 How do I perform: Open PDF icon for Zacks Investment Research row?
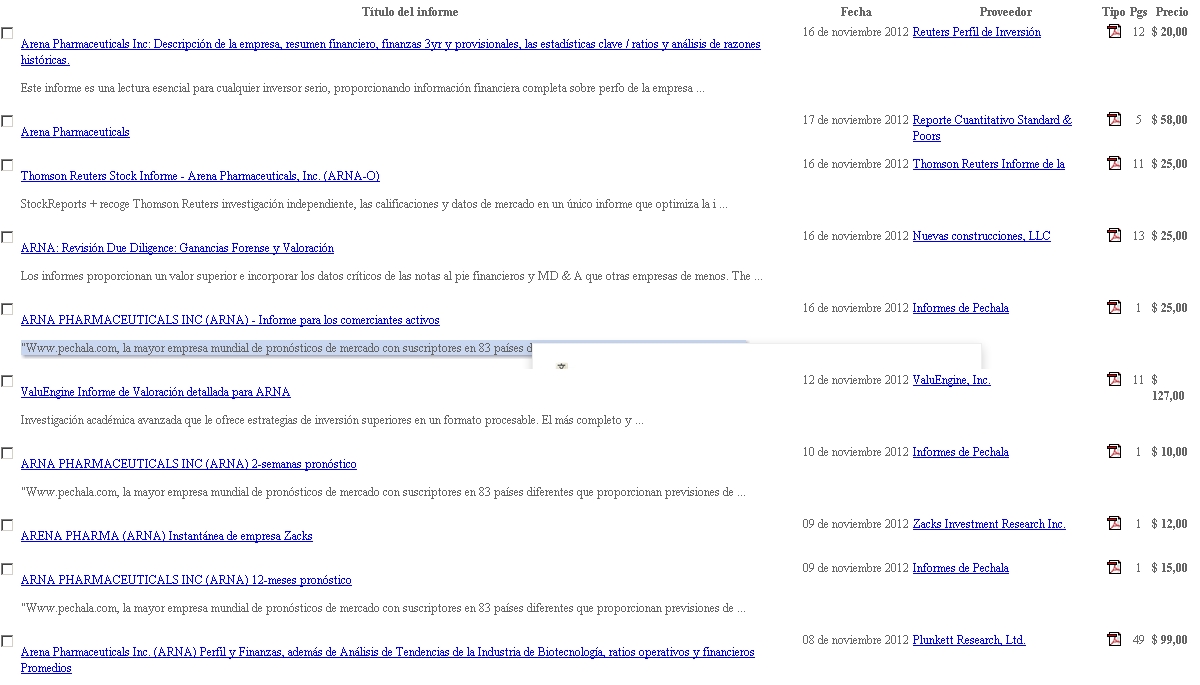pyautogui.click(x=1114, y=523)
